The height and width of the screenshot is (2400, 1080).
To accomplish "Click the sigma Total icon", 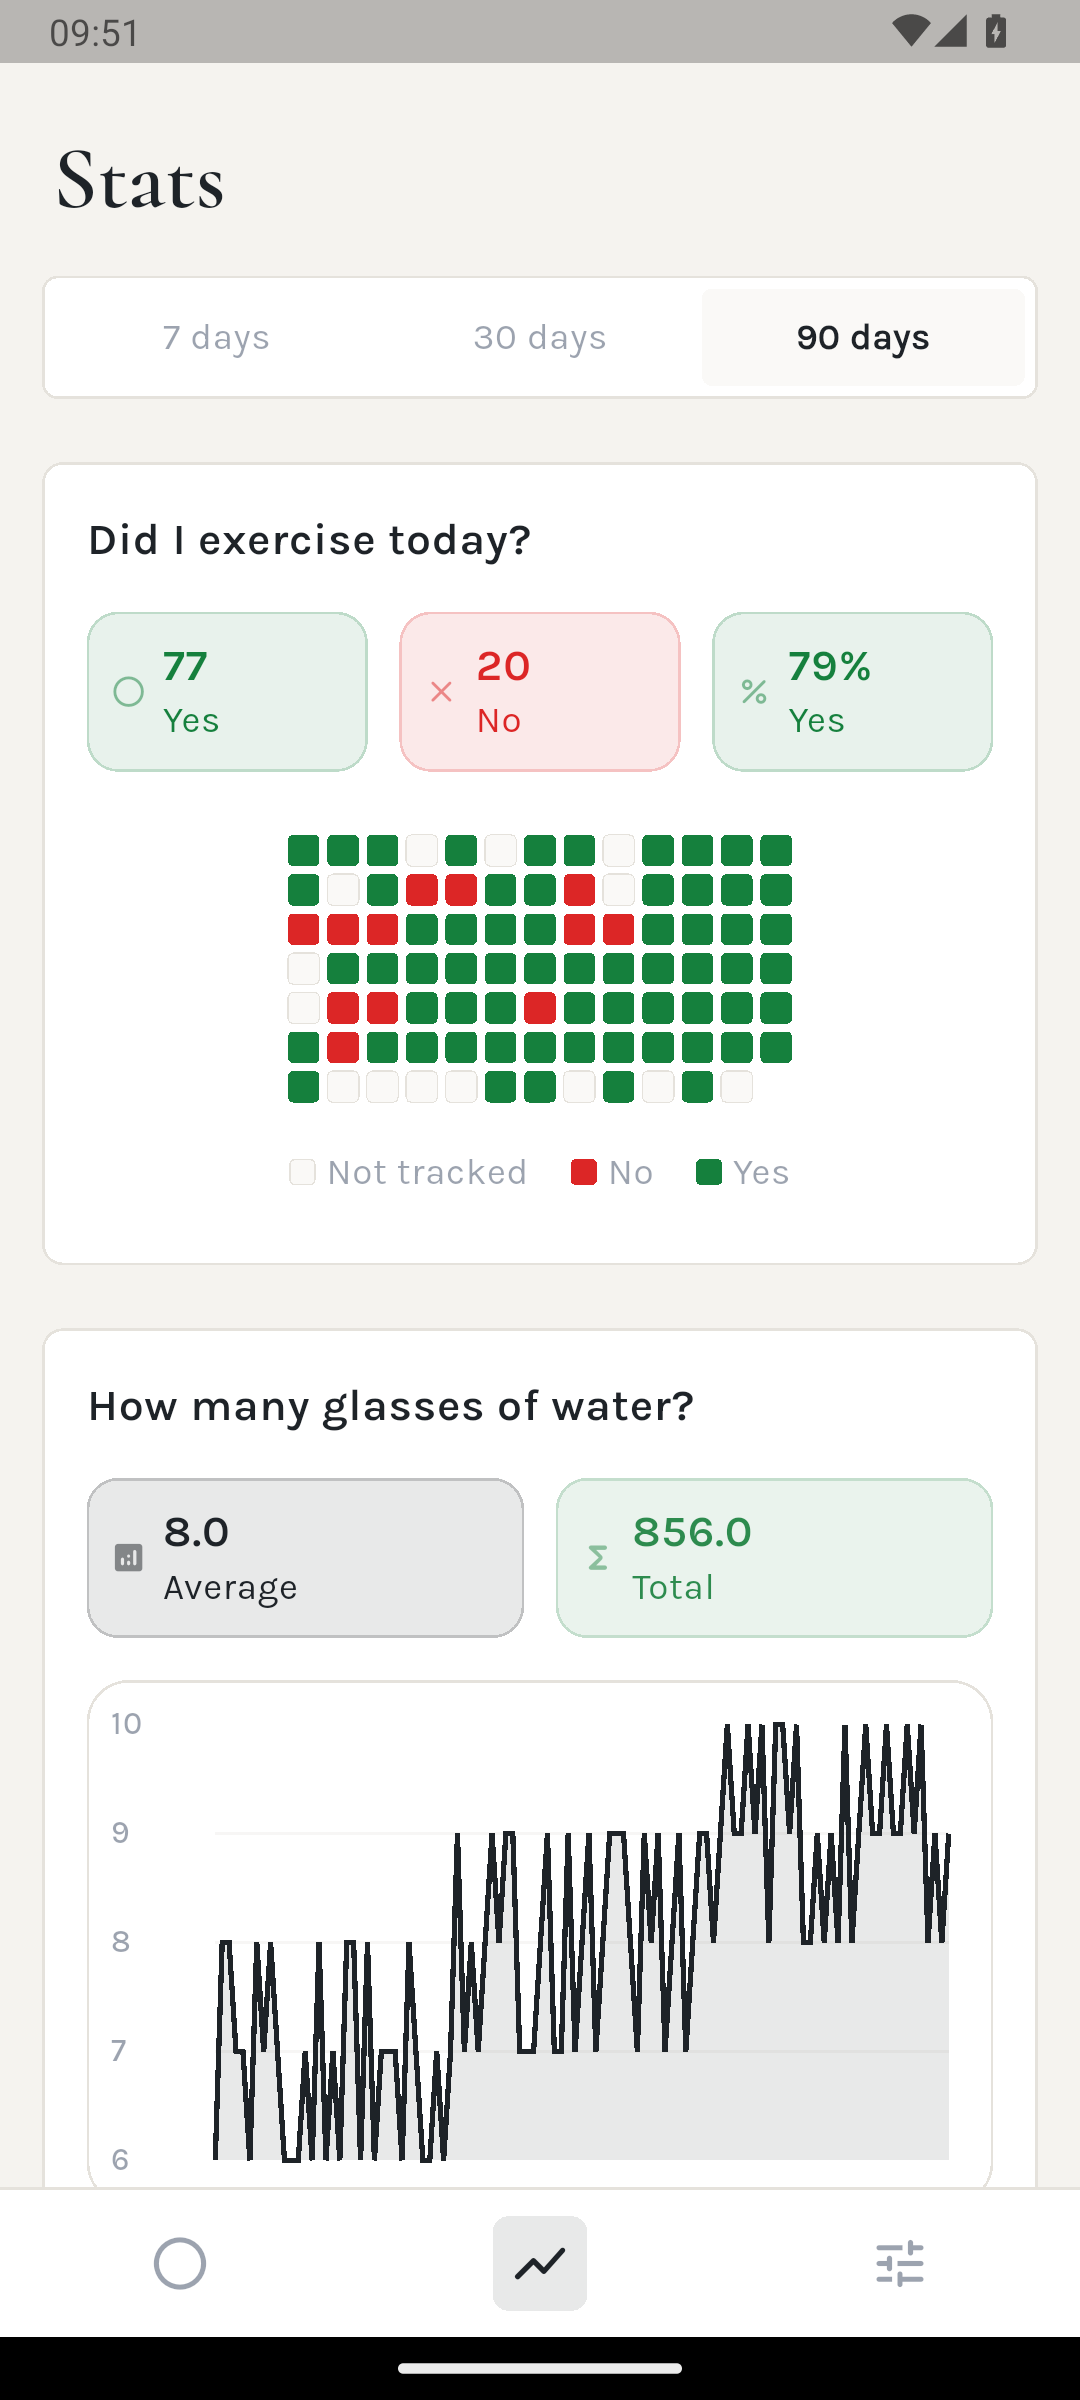I will [597, 1558].
